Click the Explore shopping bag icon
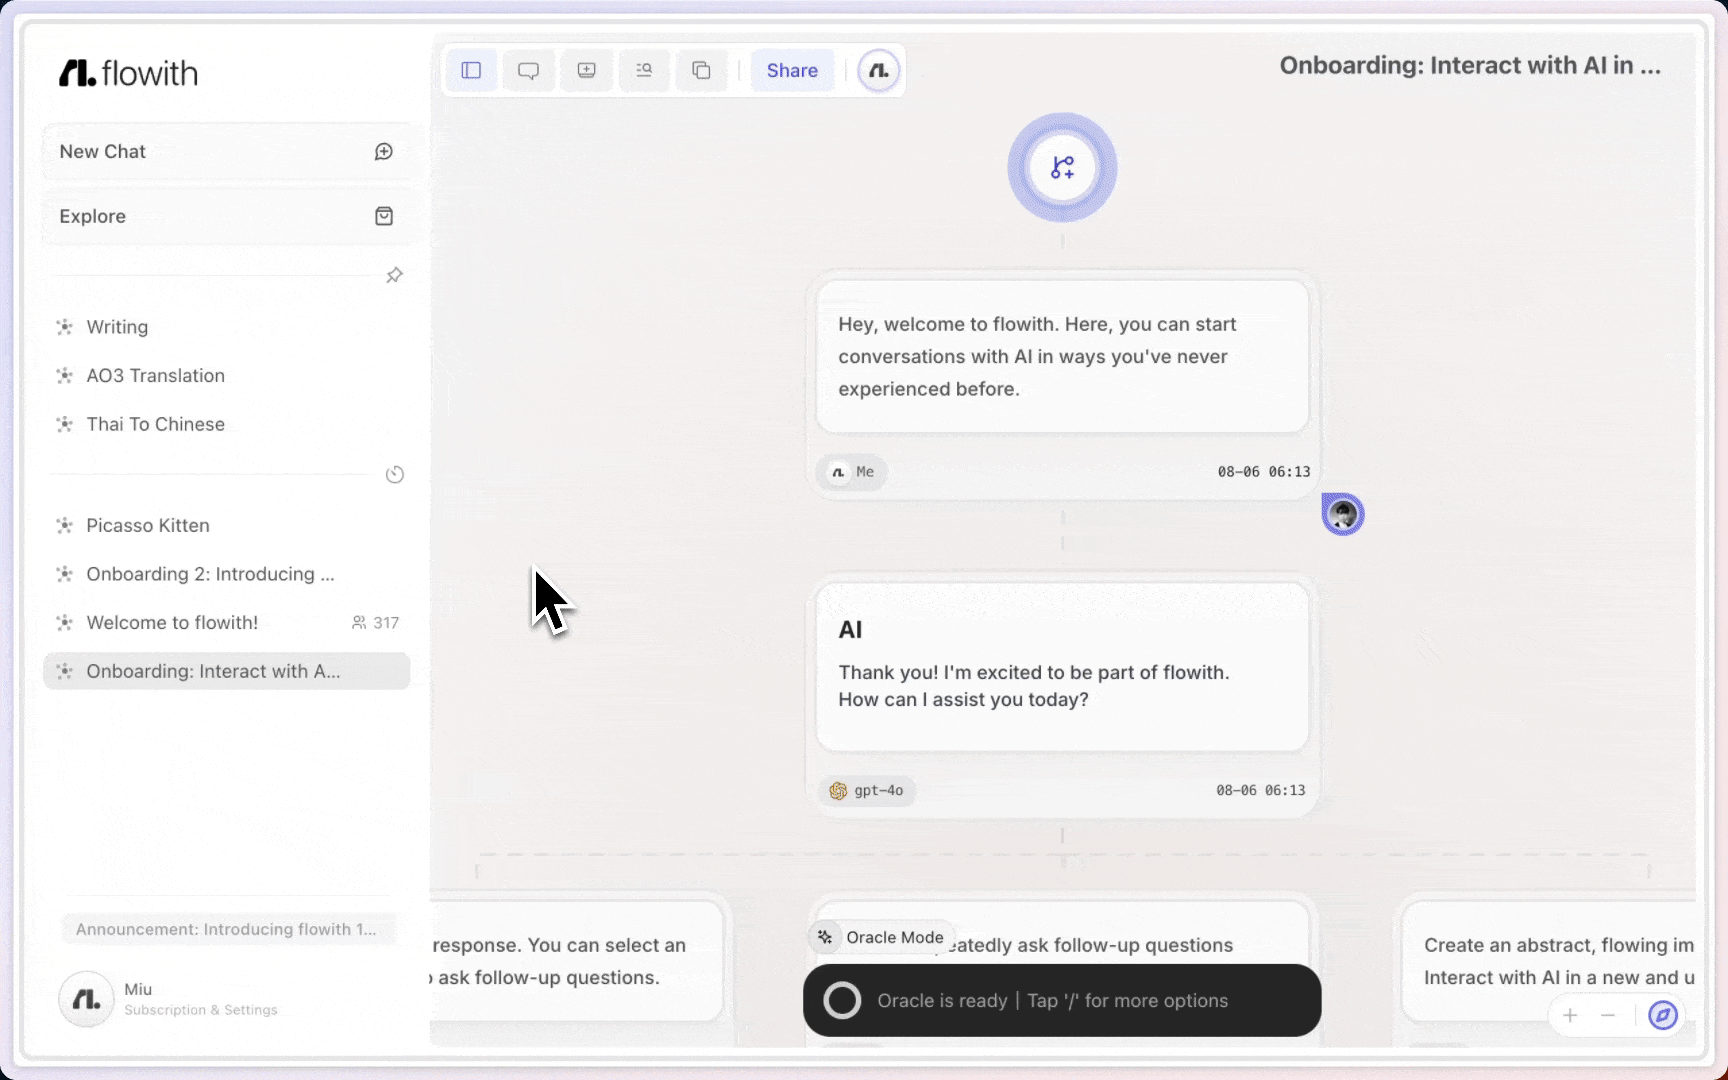 pyautogui.click(x=384, y=217)
